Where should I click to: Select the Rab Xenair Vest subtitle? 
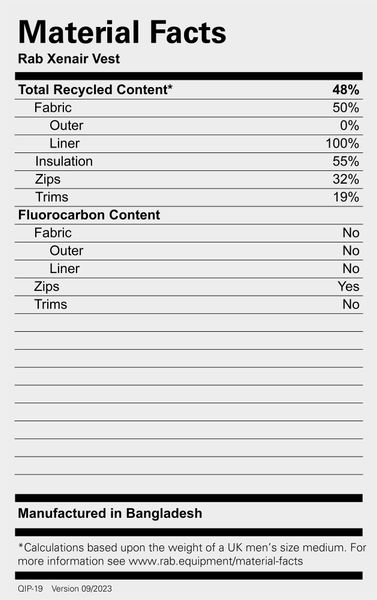click(69, 59)
